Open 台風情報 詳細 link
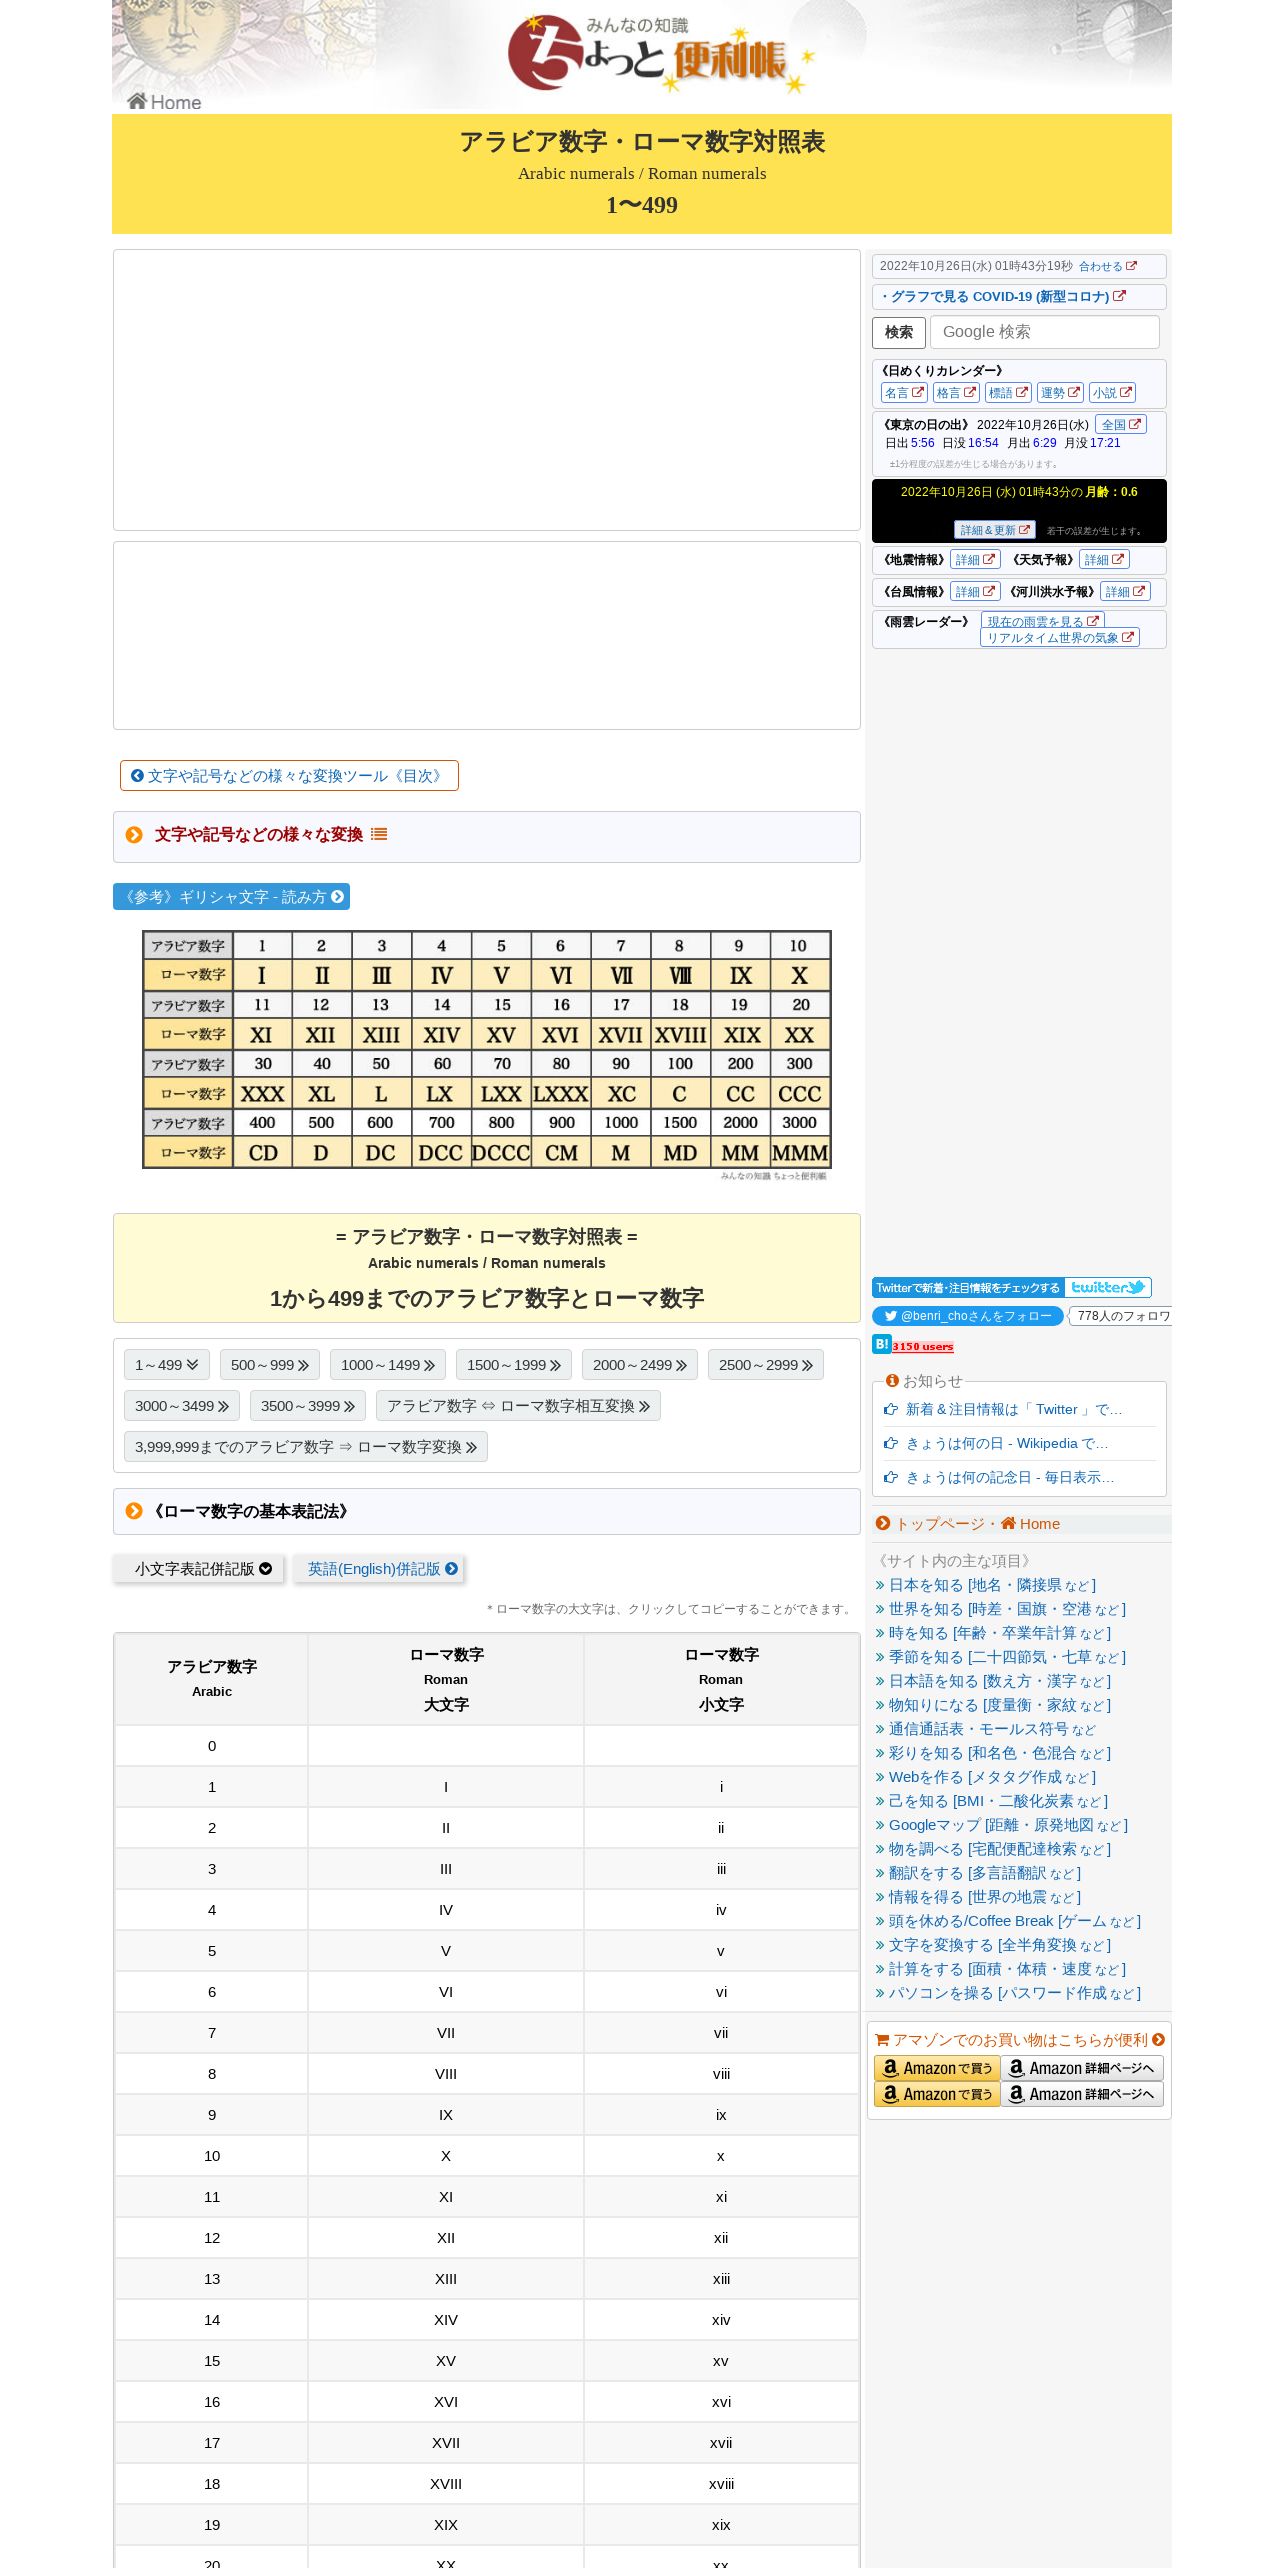Screen dimensions: 1284x2568 [975, 592]
